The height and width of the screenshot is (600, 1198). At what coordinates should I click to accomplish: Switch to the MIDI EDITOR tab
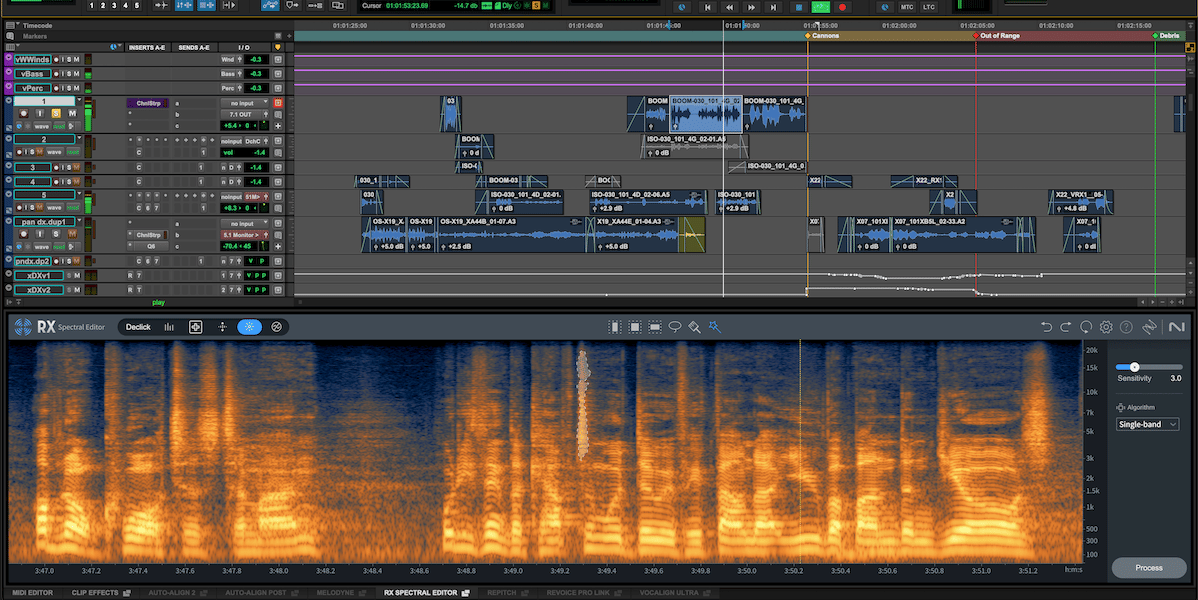click(x=33, y=592)
